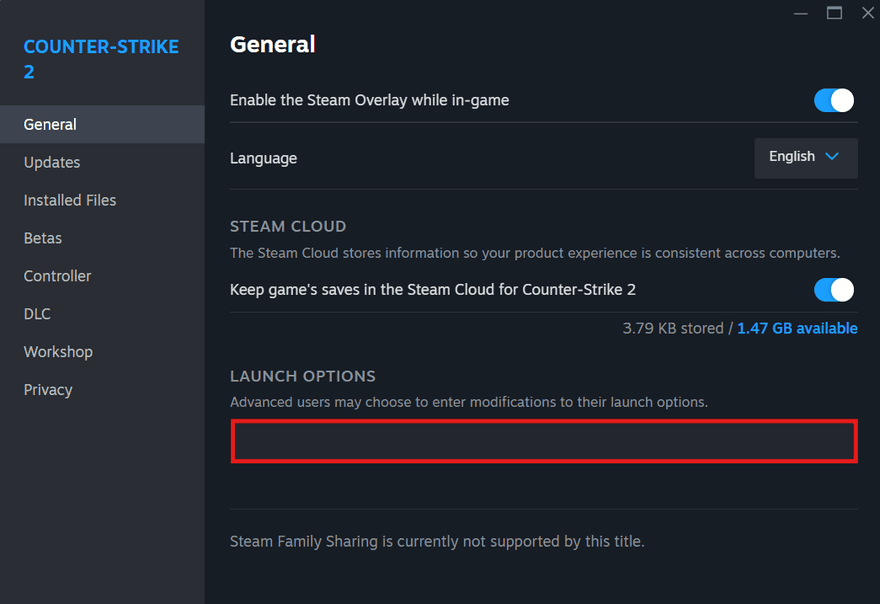Open the Workshop section
The image size is (880, 604).
pyautogui.click(x=58, y=352)
